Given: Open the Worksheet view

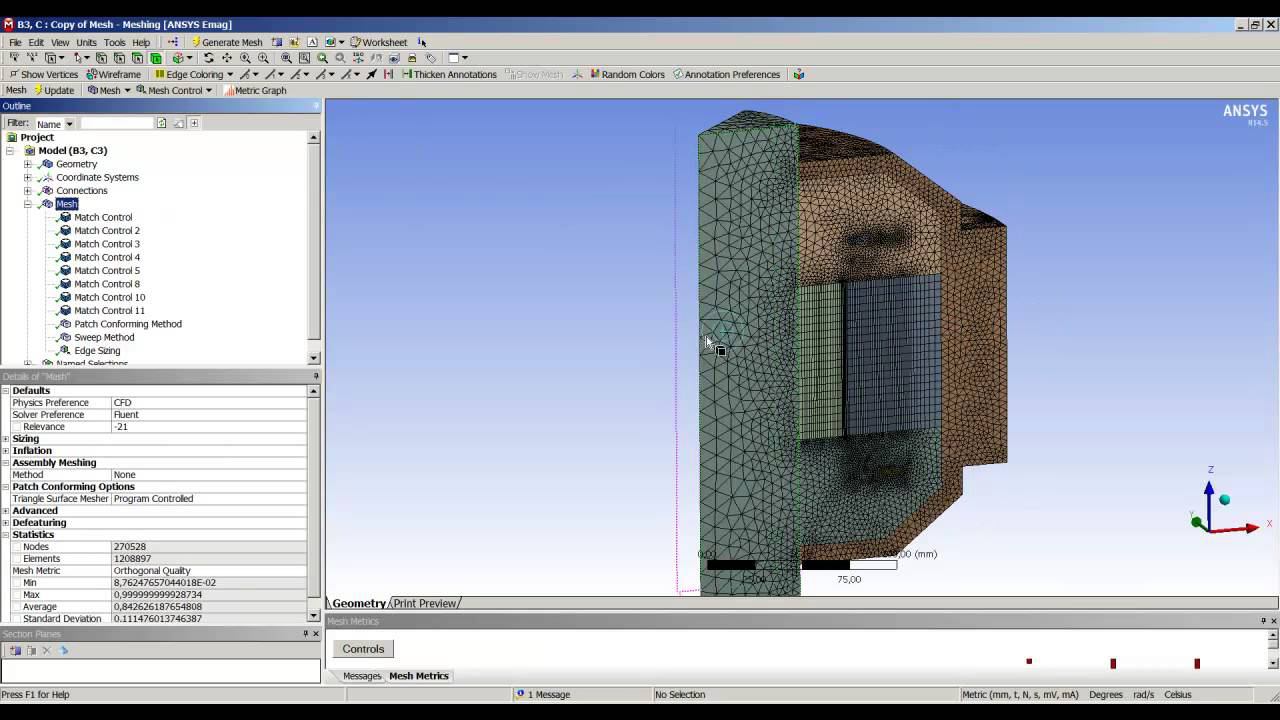Looking at the screenshot, I should point(378,42).
